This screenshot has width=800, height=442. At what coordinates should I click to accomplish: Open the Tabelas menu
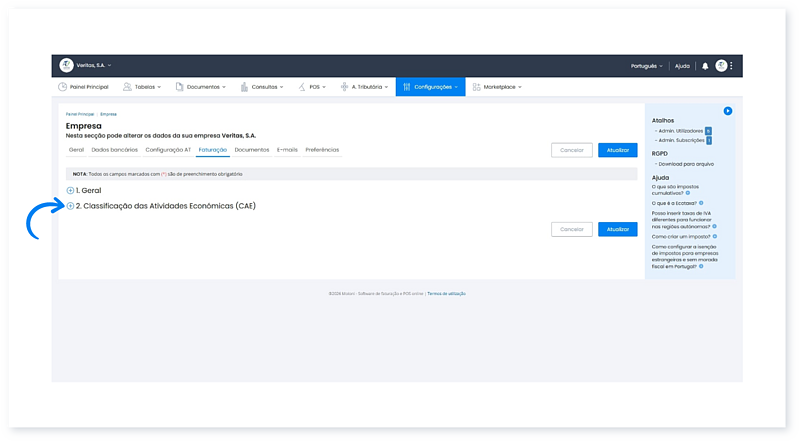pos(145,87)
